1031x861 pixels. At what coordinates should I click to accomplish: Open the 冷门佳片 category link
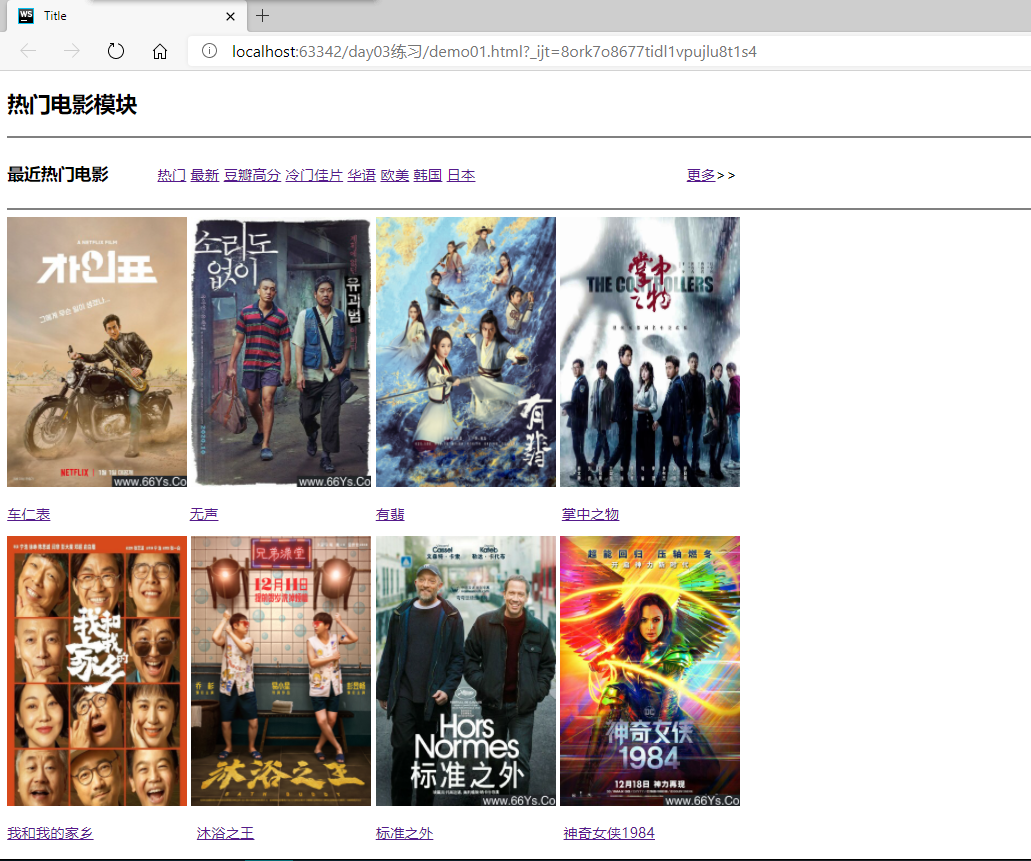tap(314, 175)
